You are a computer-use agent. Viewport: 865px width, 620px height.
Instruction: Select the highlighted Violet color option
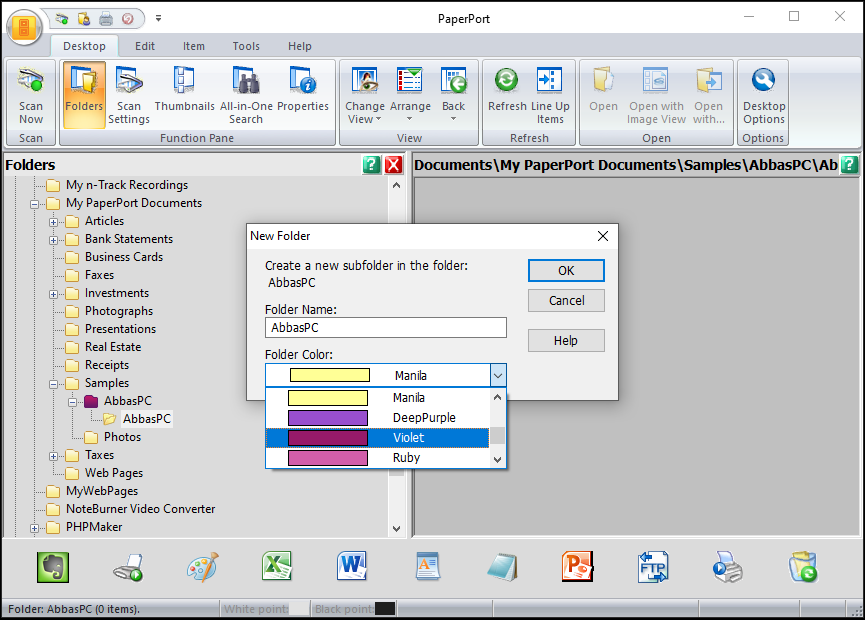coord(377,438)
